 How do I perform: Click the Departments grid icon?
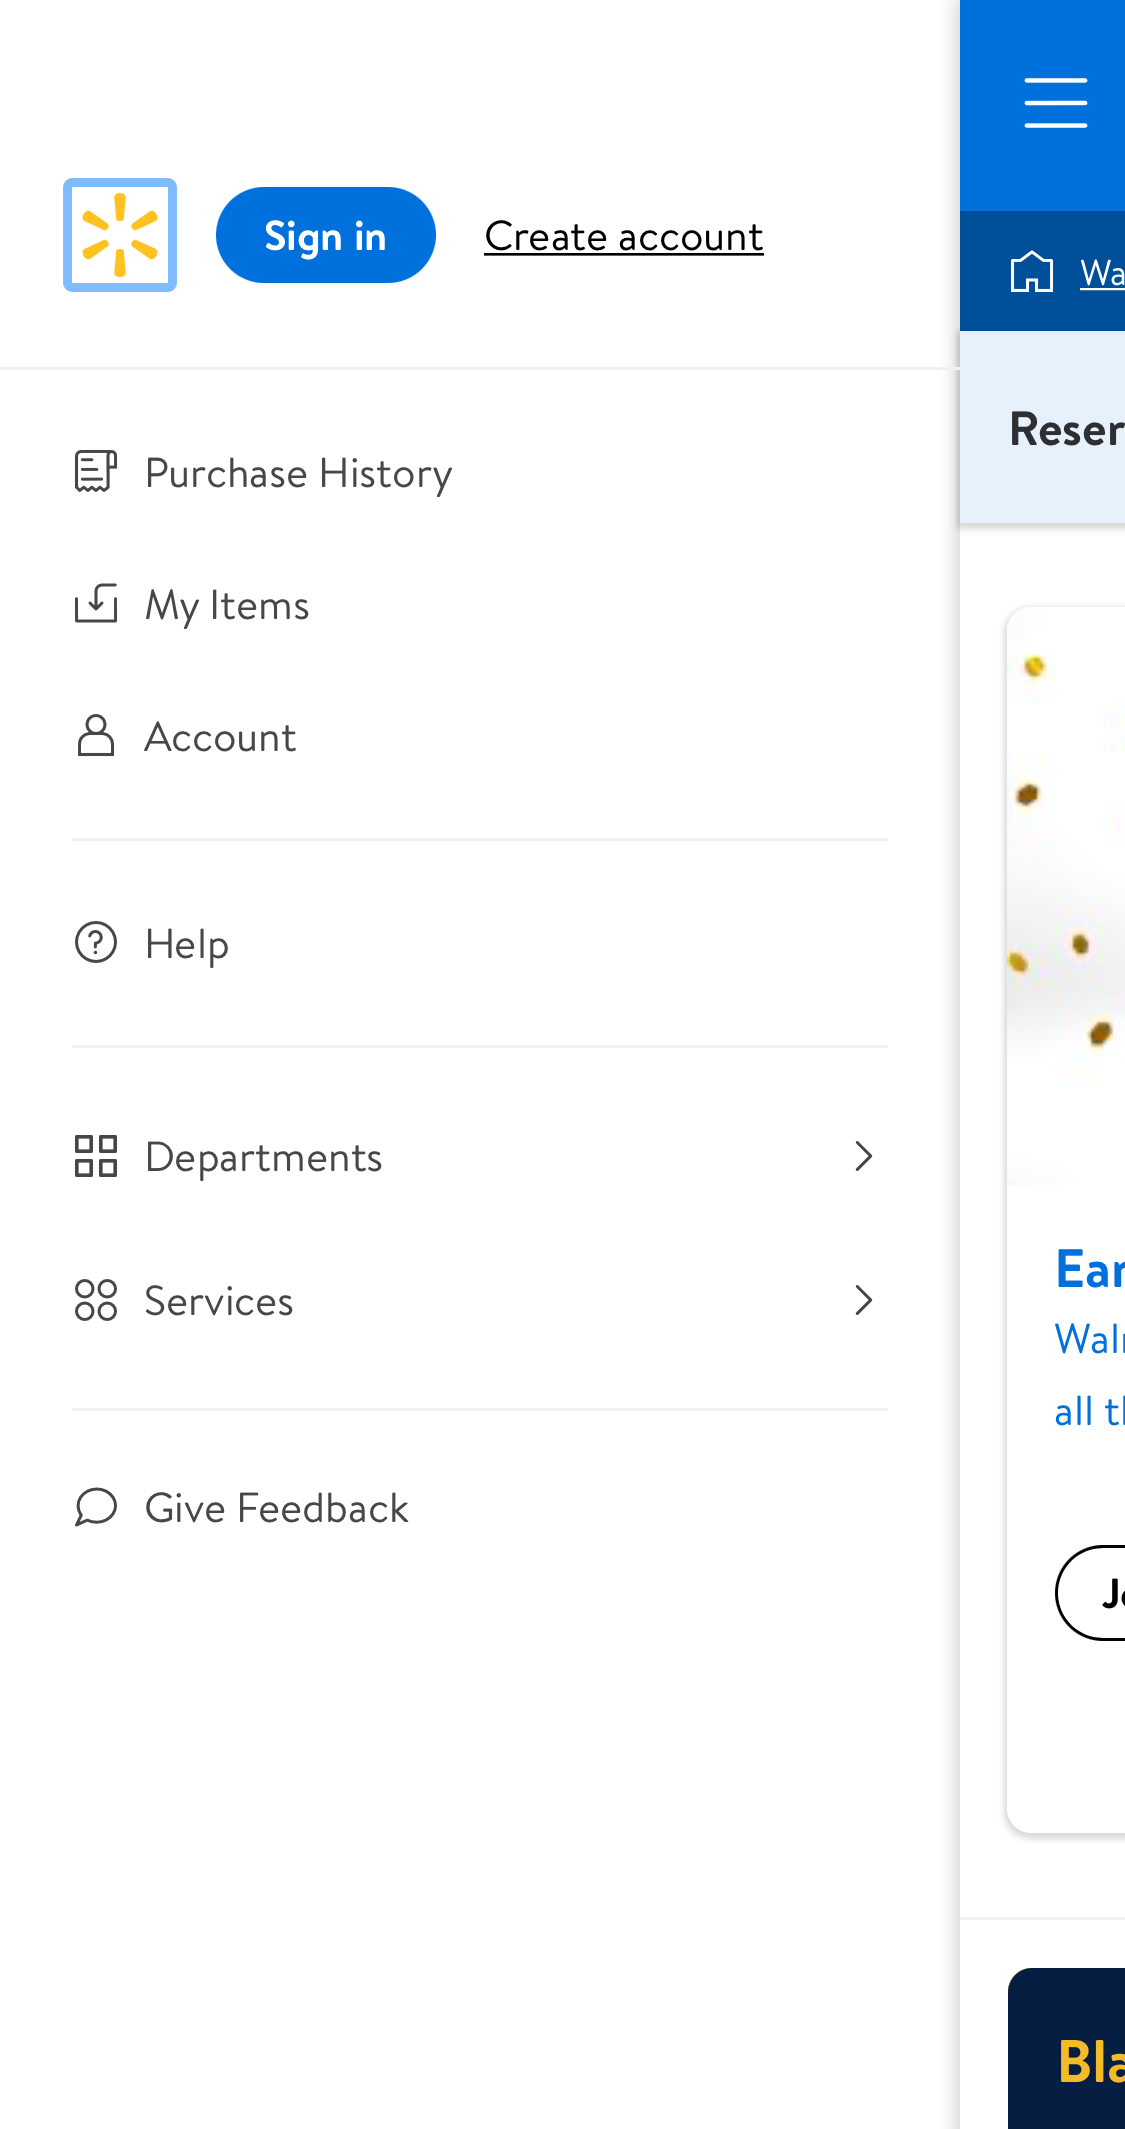[x=97, y=1156]
